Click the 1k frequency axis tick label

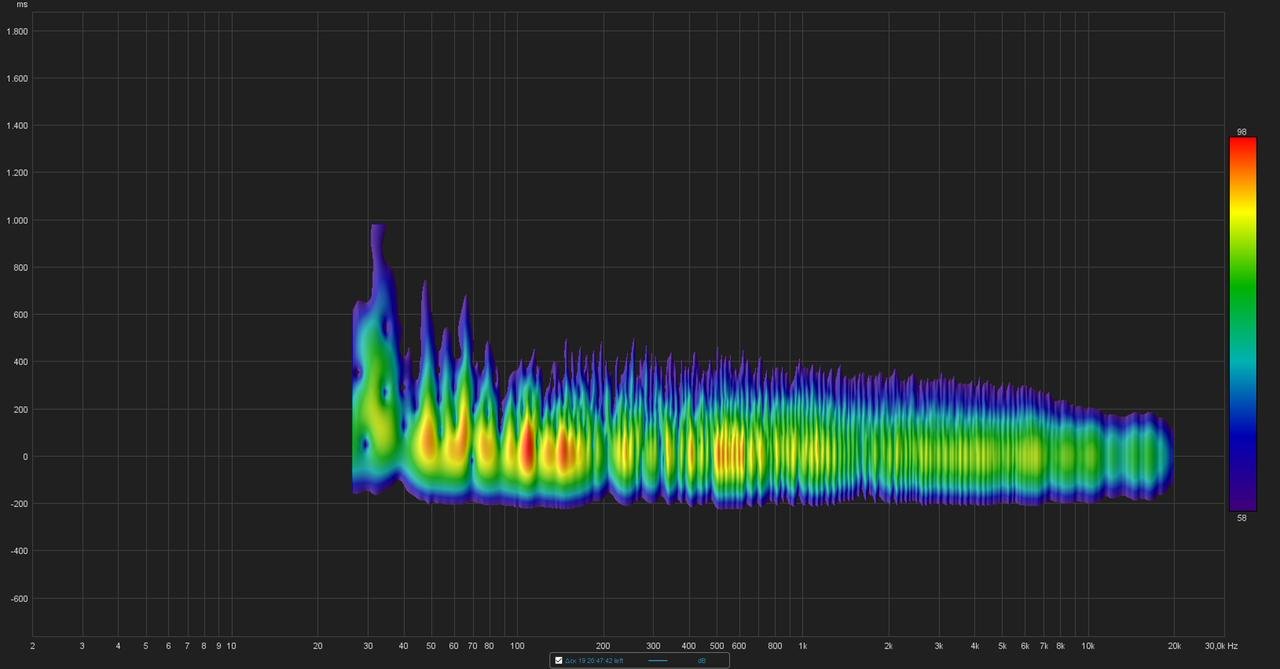(x=802, y=646)
